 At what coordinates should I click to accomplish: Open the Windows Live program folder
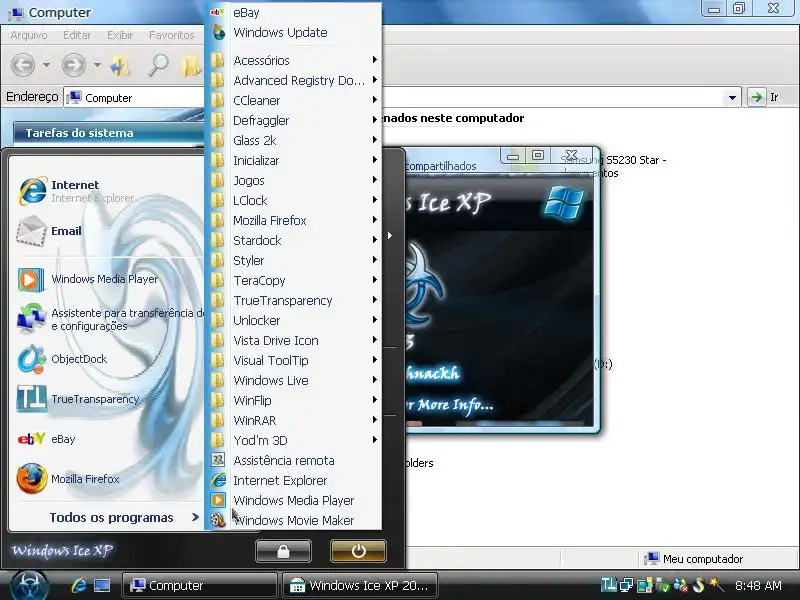293,381
